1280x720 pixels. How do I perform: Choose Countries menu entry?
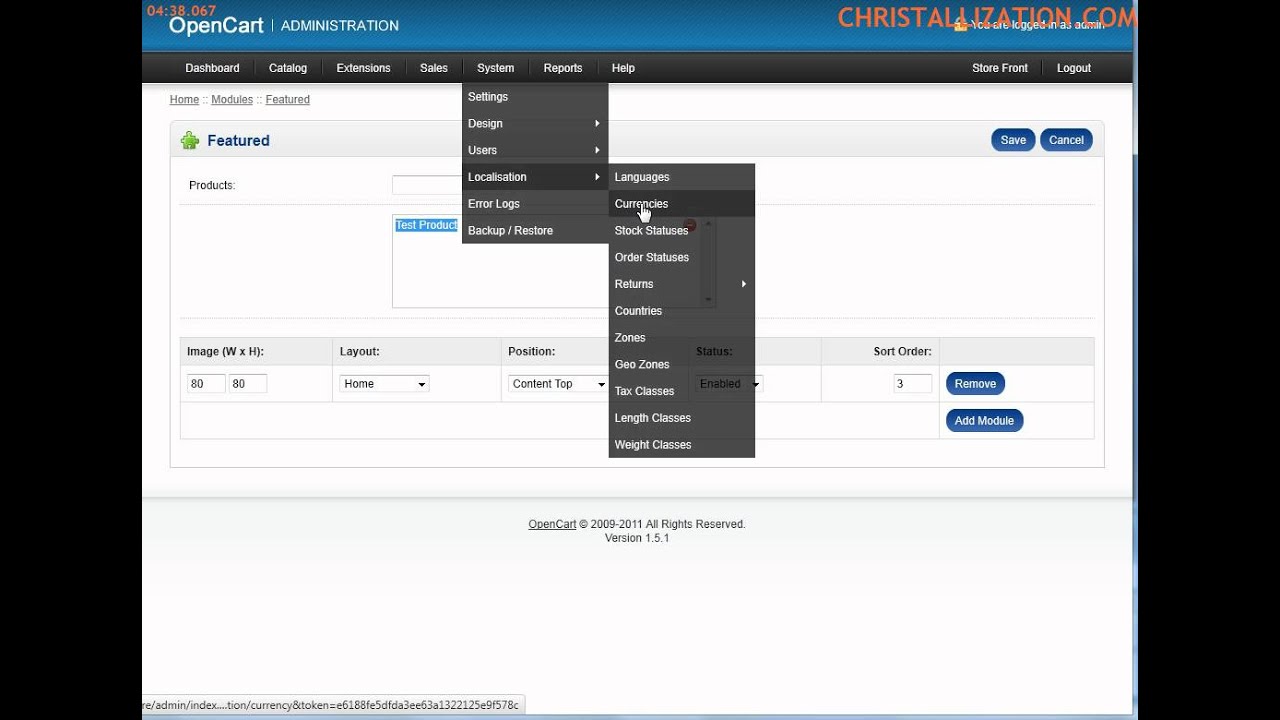point(681,311)
